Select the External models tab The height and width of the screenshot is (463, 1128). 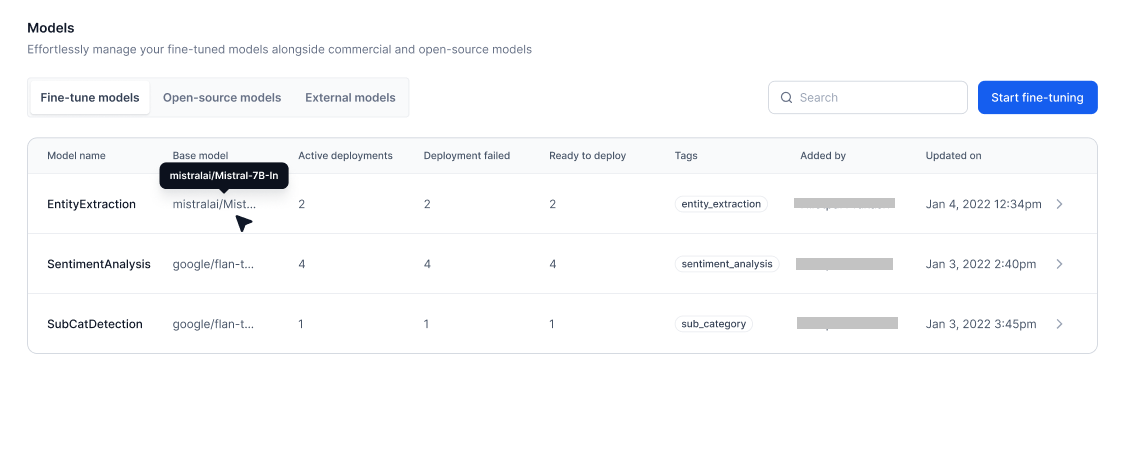pos(350,98)
